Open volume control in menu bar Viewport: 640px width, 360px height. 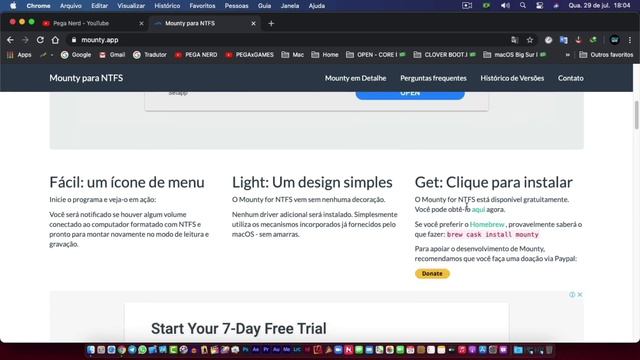click(x=505, y=6)
